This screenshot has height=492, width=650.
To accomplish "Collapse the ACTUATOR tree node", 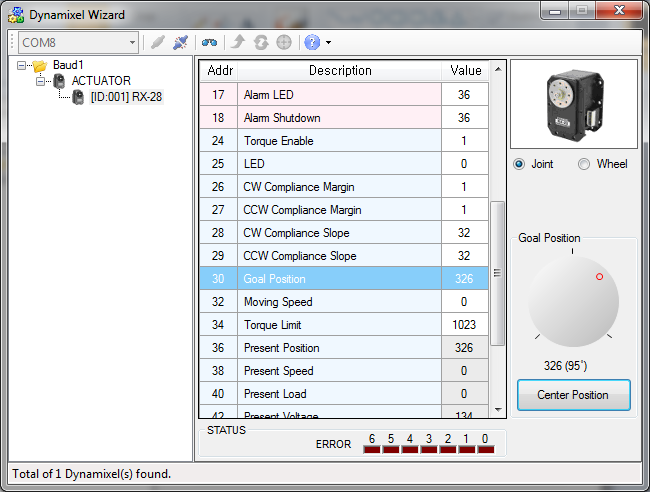I will (x=41, y=81).
